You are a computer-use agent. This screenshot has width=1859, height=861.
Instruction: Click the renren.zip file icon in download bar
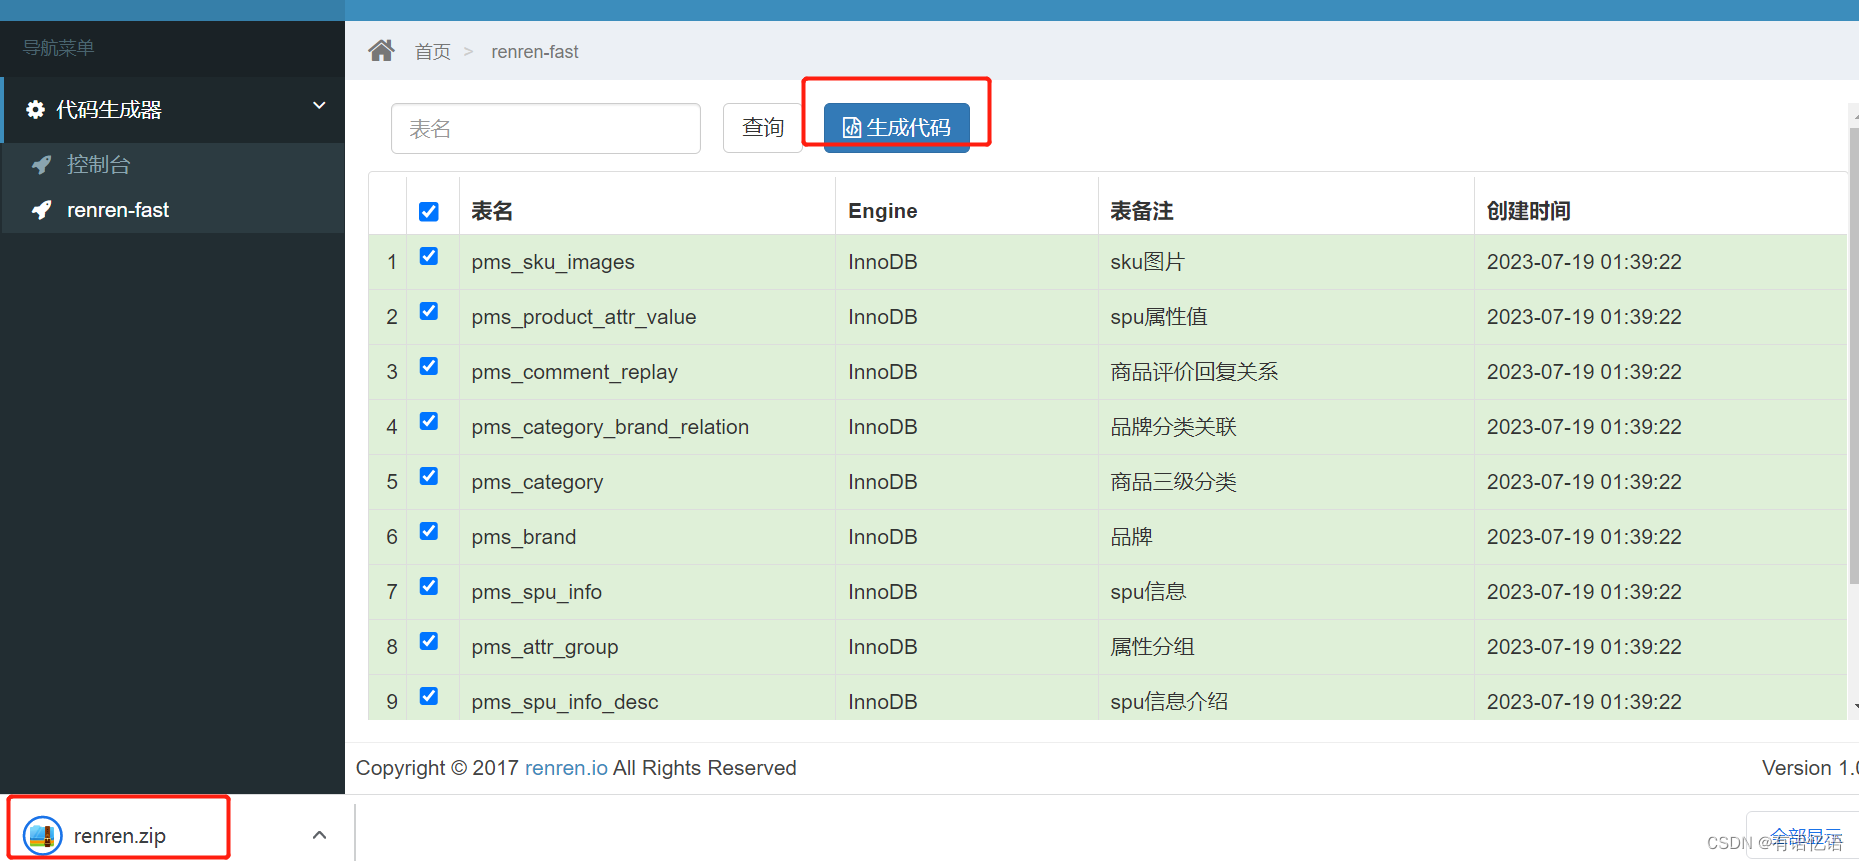[x=43, y=836]
